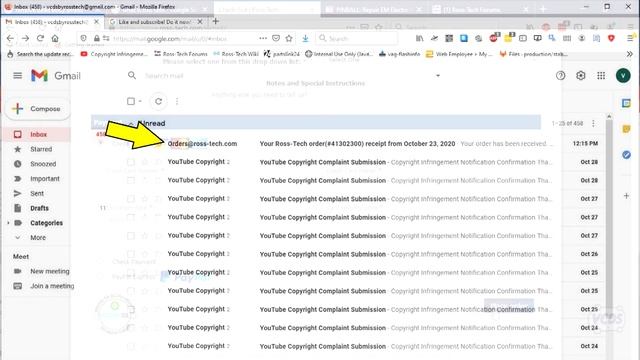Open Ross-Tech Forums bookmark

tap(180, 54)
